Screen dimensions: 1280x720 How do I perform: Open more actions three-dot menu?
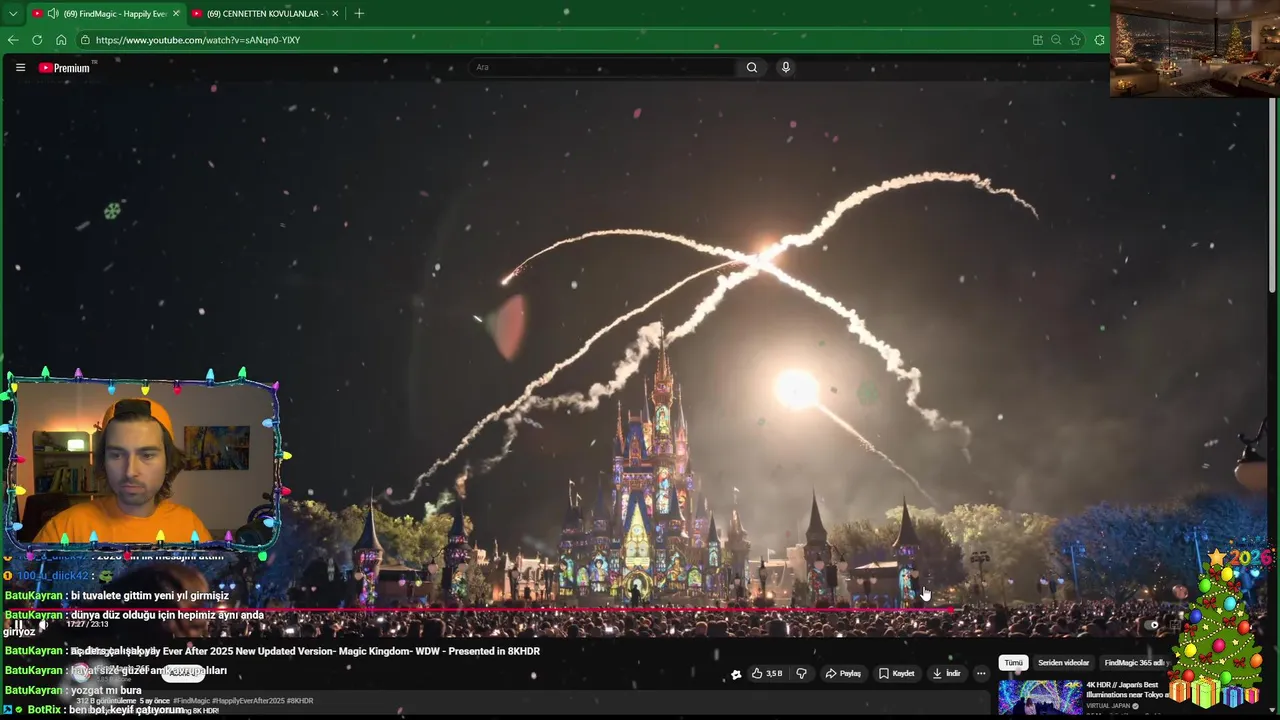[x=981, y=673]
